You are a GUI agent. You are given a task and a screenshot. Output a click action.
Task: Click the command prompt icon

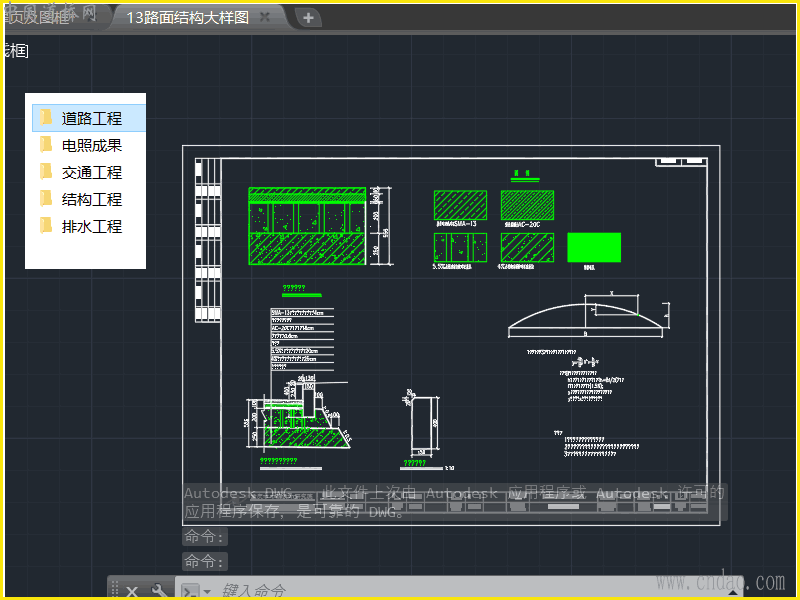point(188,591)
